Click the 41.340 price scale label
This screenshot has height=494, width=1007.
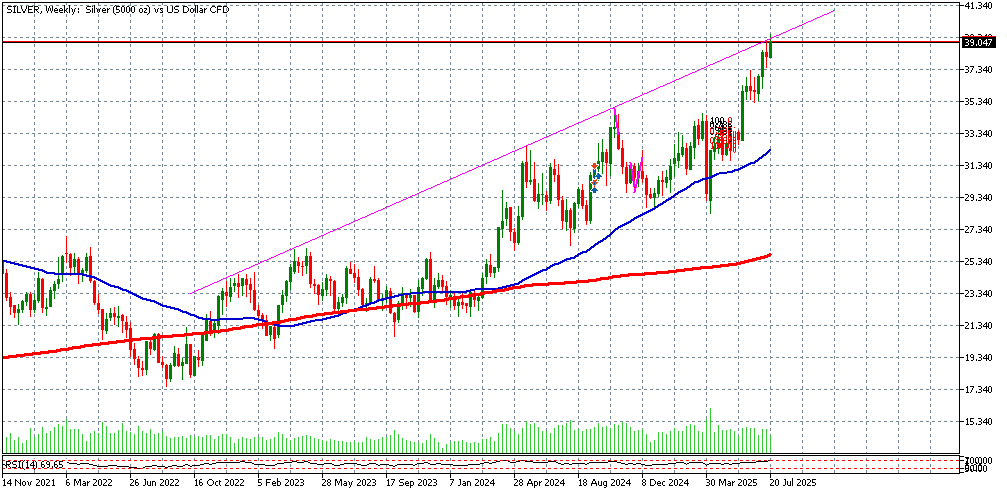[977, 6]
